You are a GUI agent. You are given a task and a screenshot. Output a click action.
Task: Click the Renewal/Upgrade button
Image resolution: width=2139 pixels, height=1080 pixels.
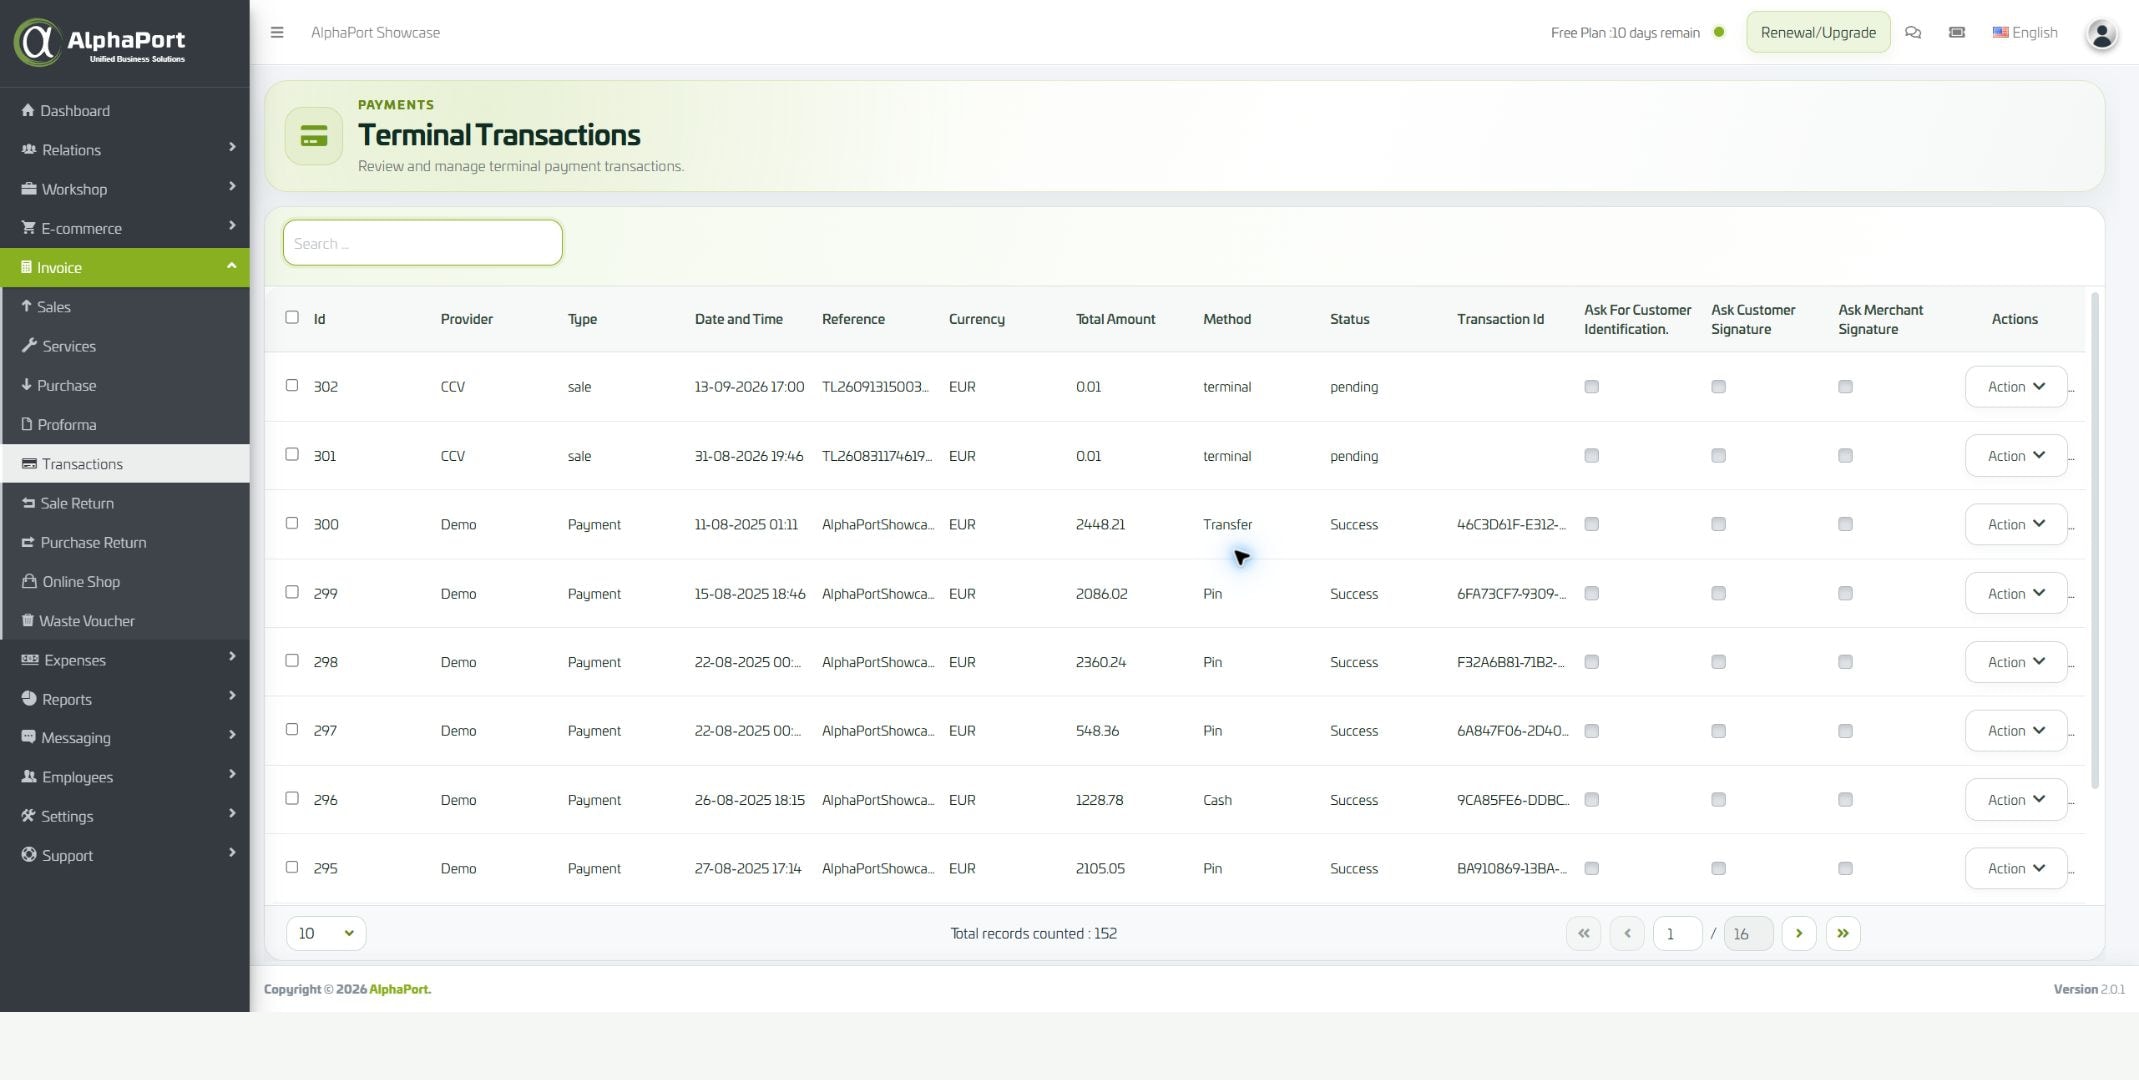(x=1817, y=32)
